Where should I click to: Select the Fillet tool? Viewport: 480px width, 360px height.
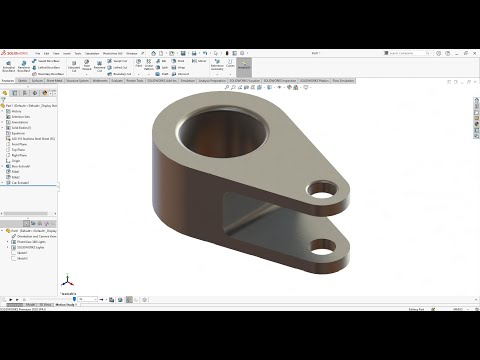point(139,63)
